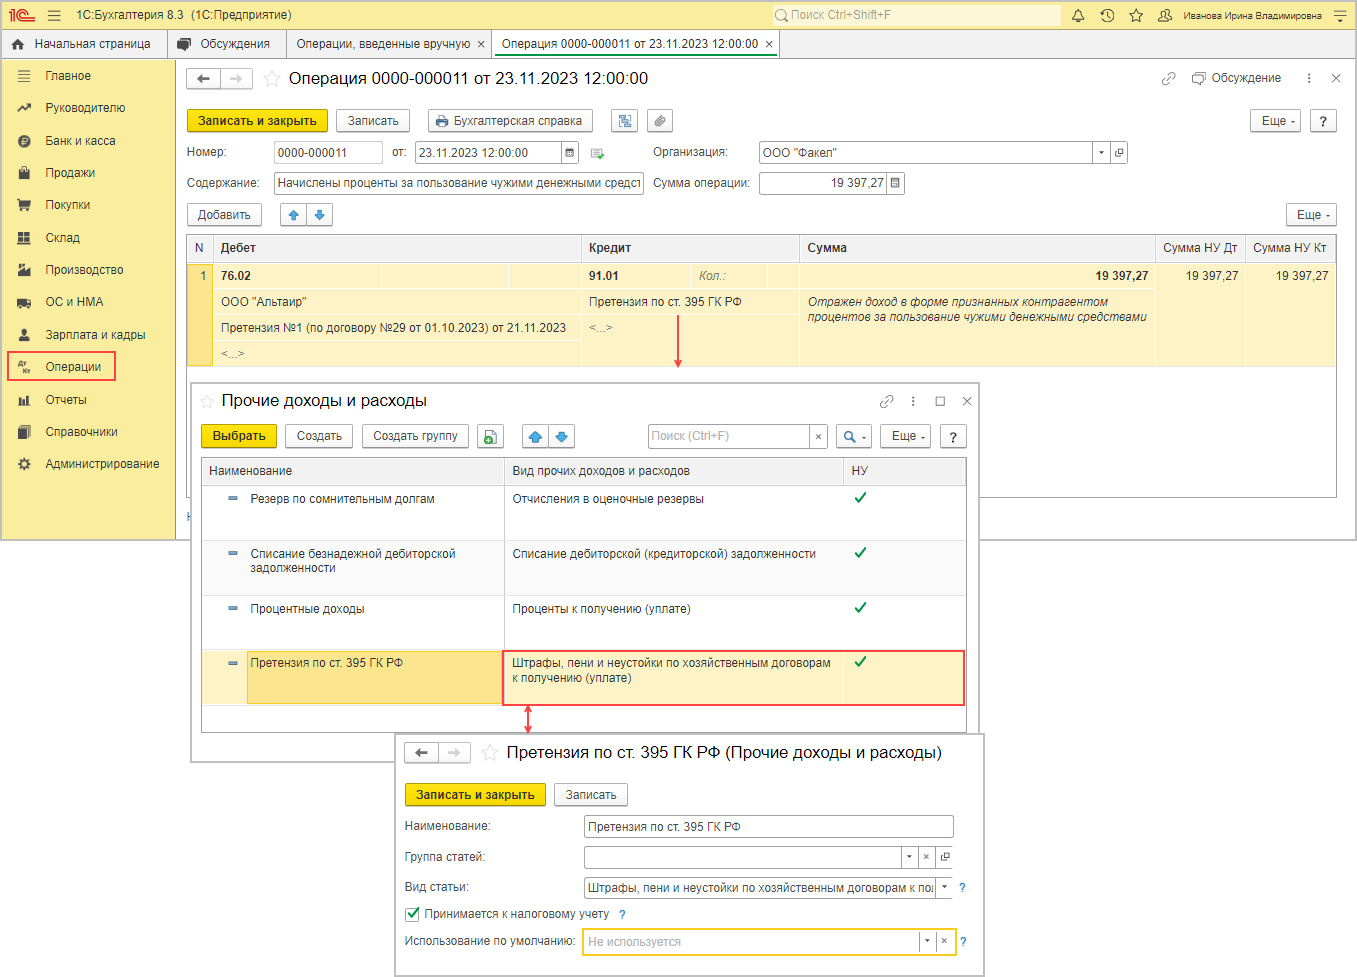Show help for Вид статьи
Screen dimensions: 1357x977
pyautogui.click(x=963, y=887)
